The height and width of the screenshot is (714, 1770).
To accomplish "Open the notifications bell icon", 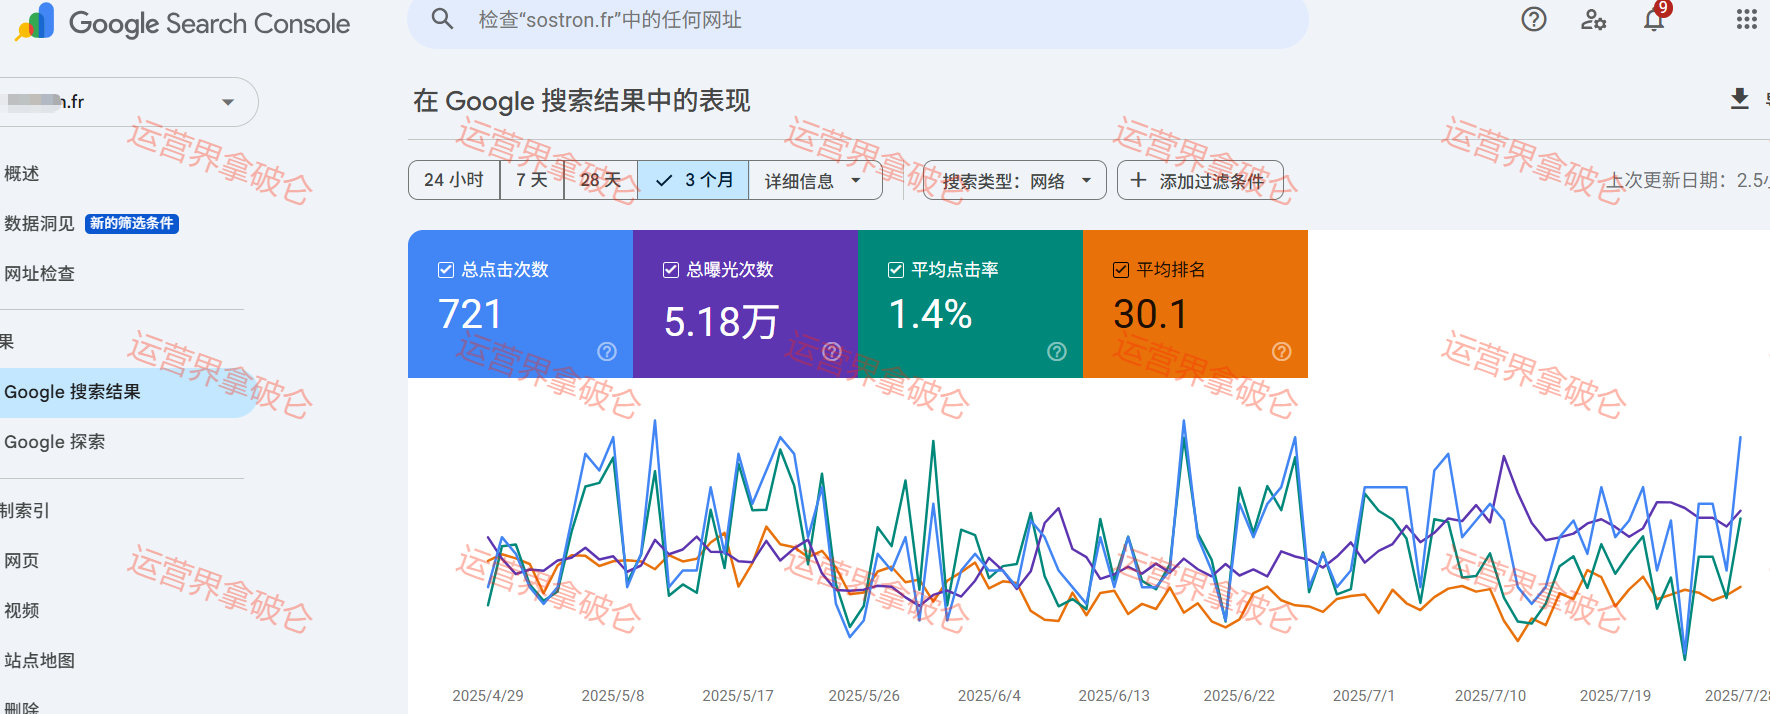I will pos(1654,19).
